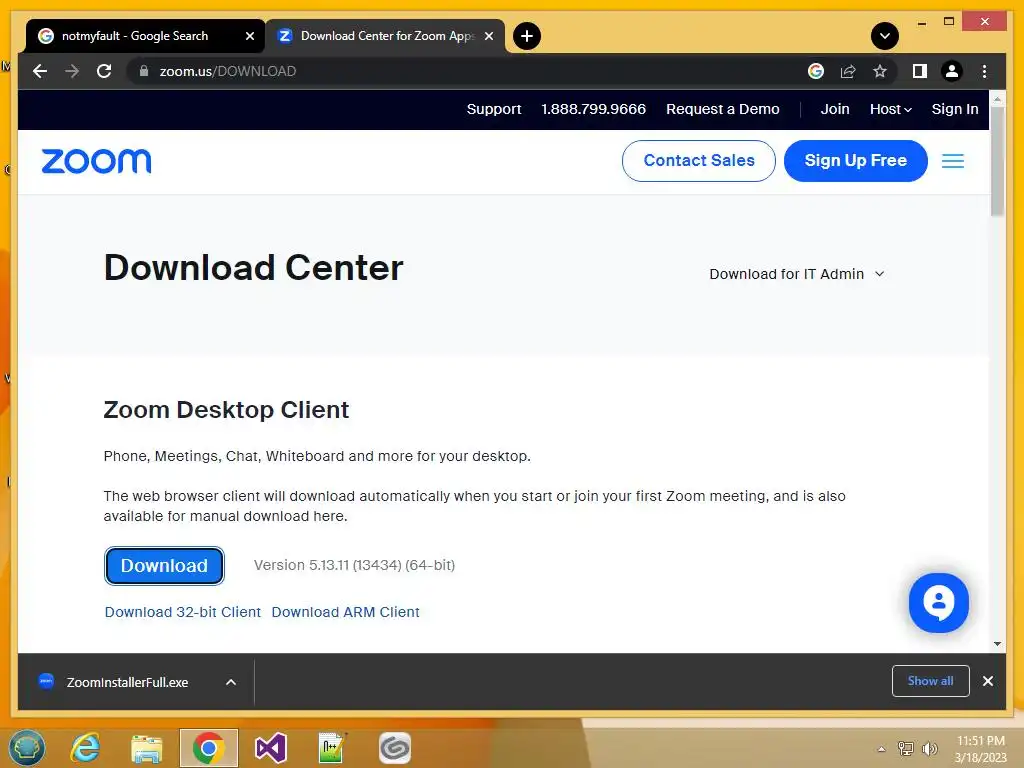Close the Download Center for Zoom tab
1024x768 pixels.
pyautogui.click(x=488, y=36)
